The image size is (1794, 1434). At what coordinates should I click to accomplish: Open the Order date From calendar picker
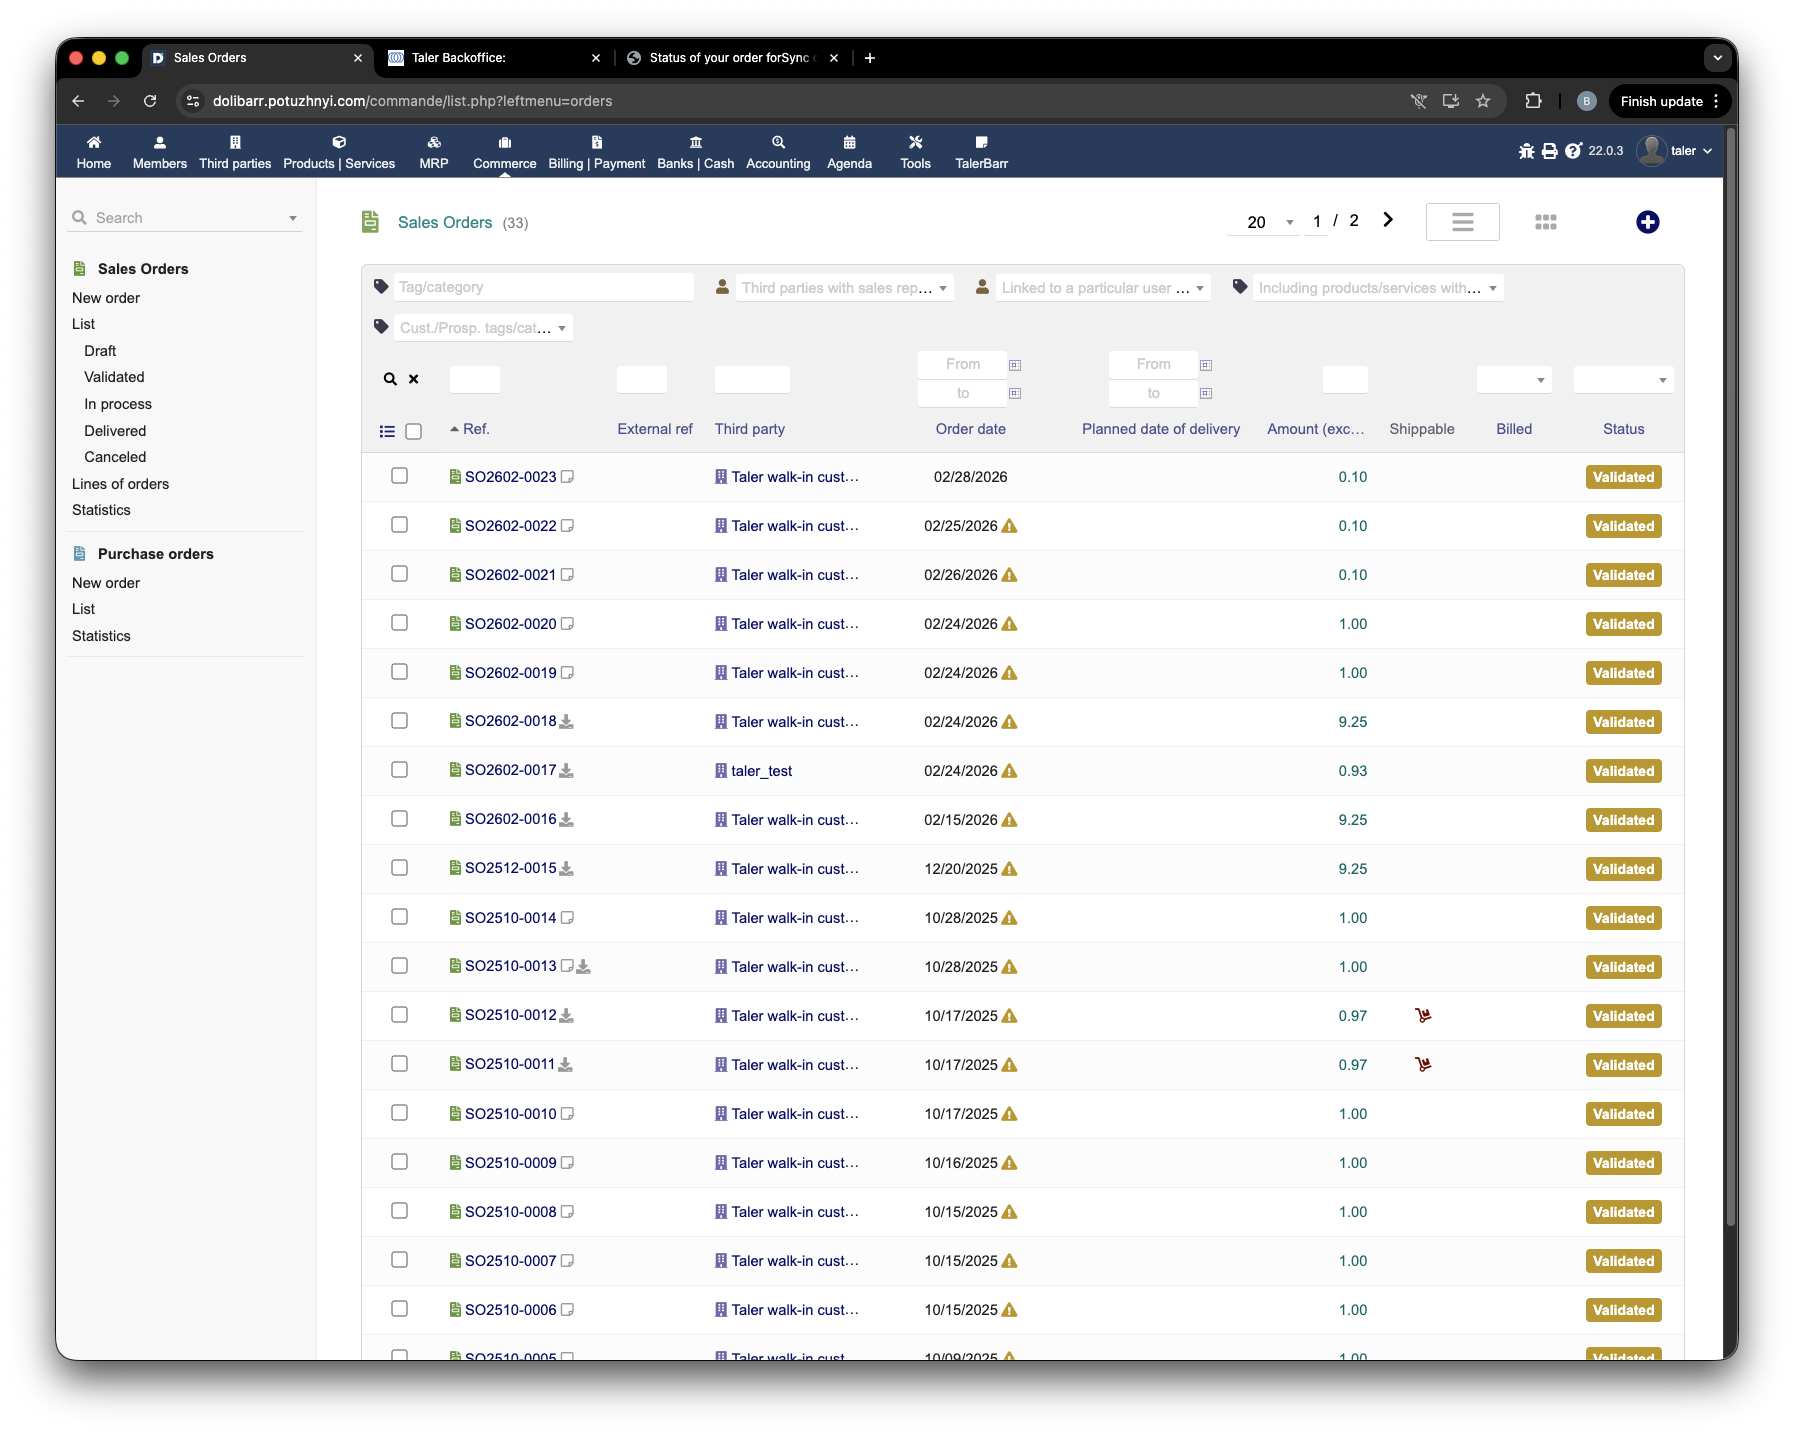[x=1015, y=365]
